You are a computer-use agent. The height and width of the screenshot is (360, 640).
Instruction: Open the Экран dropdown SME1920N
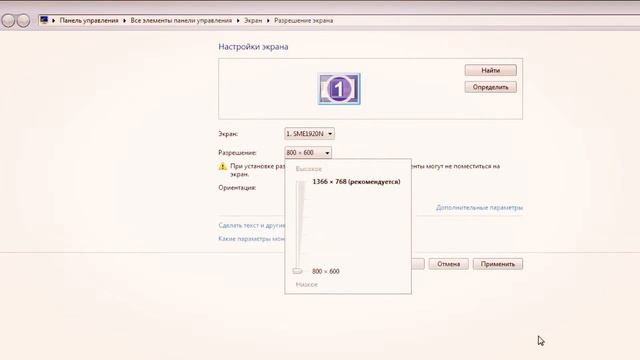[309, 133]
